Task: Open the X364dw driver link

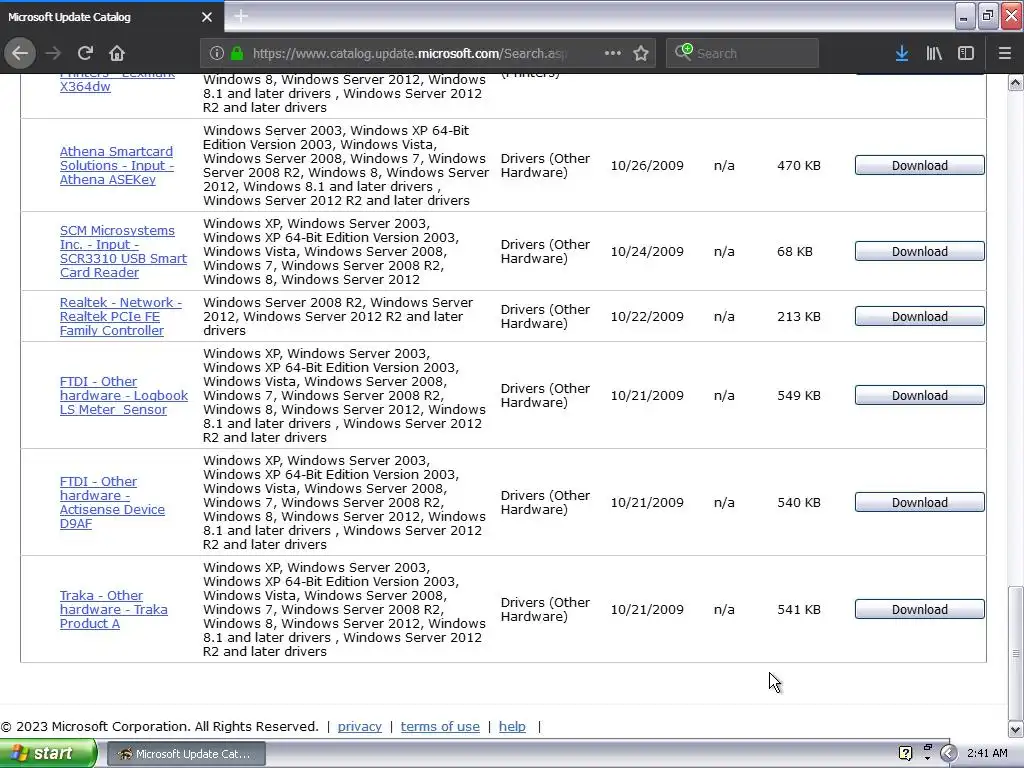Action: [x=85, y=86]
